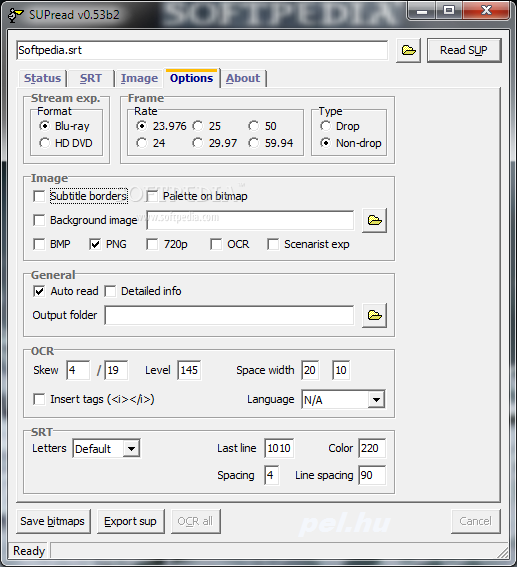Browse for a background image file
Screen dimensions: 517x567
375,220
